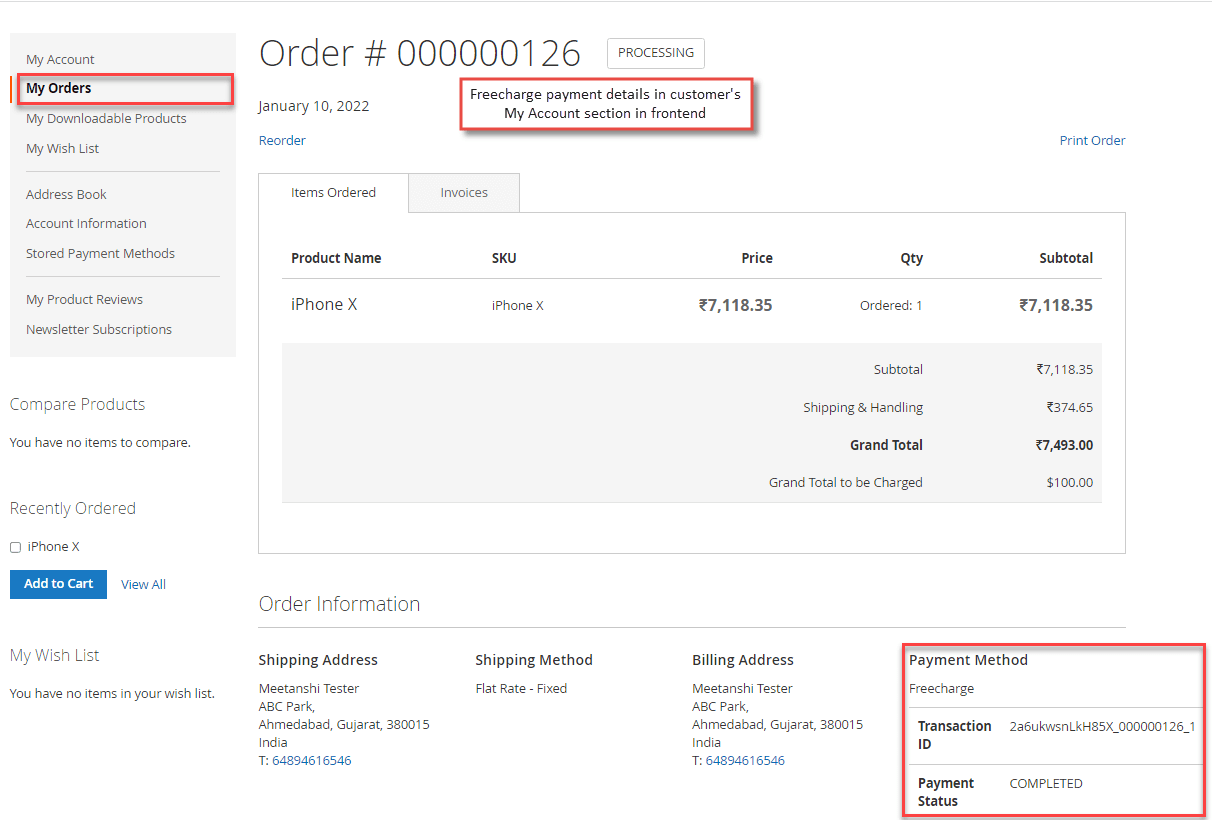Click the Subtotal column header
This screenshot has width=1212, height=820.
click(x=1066, y=258)
